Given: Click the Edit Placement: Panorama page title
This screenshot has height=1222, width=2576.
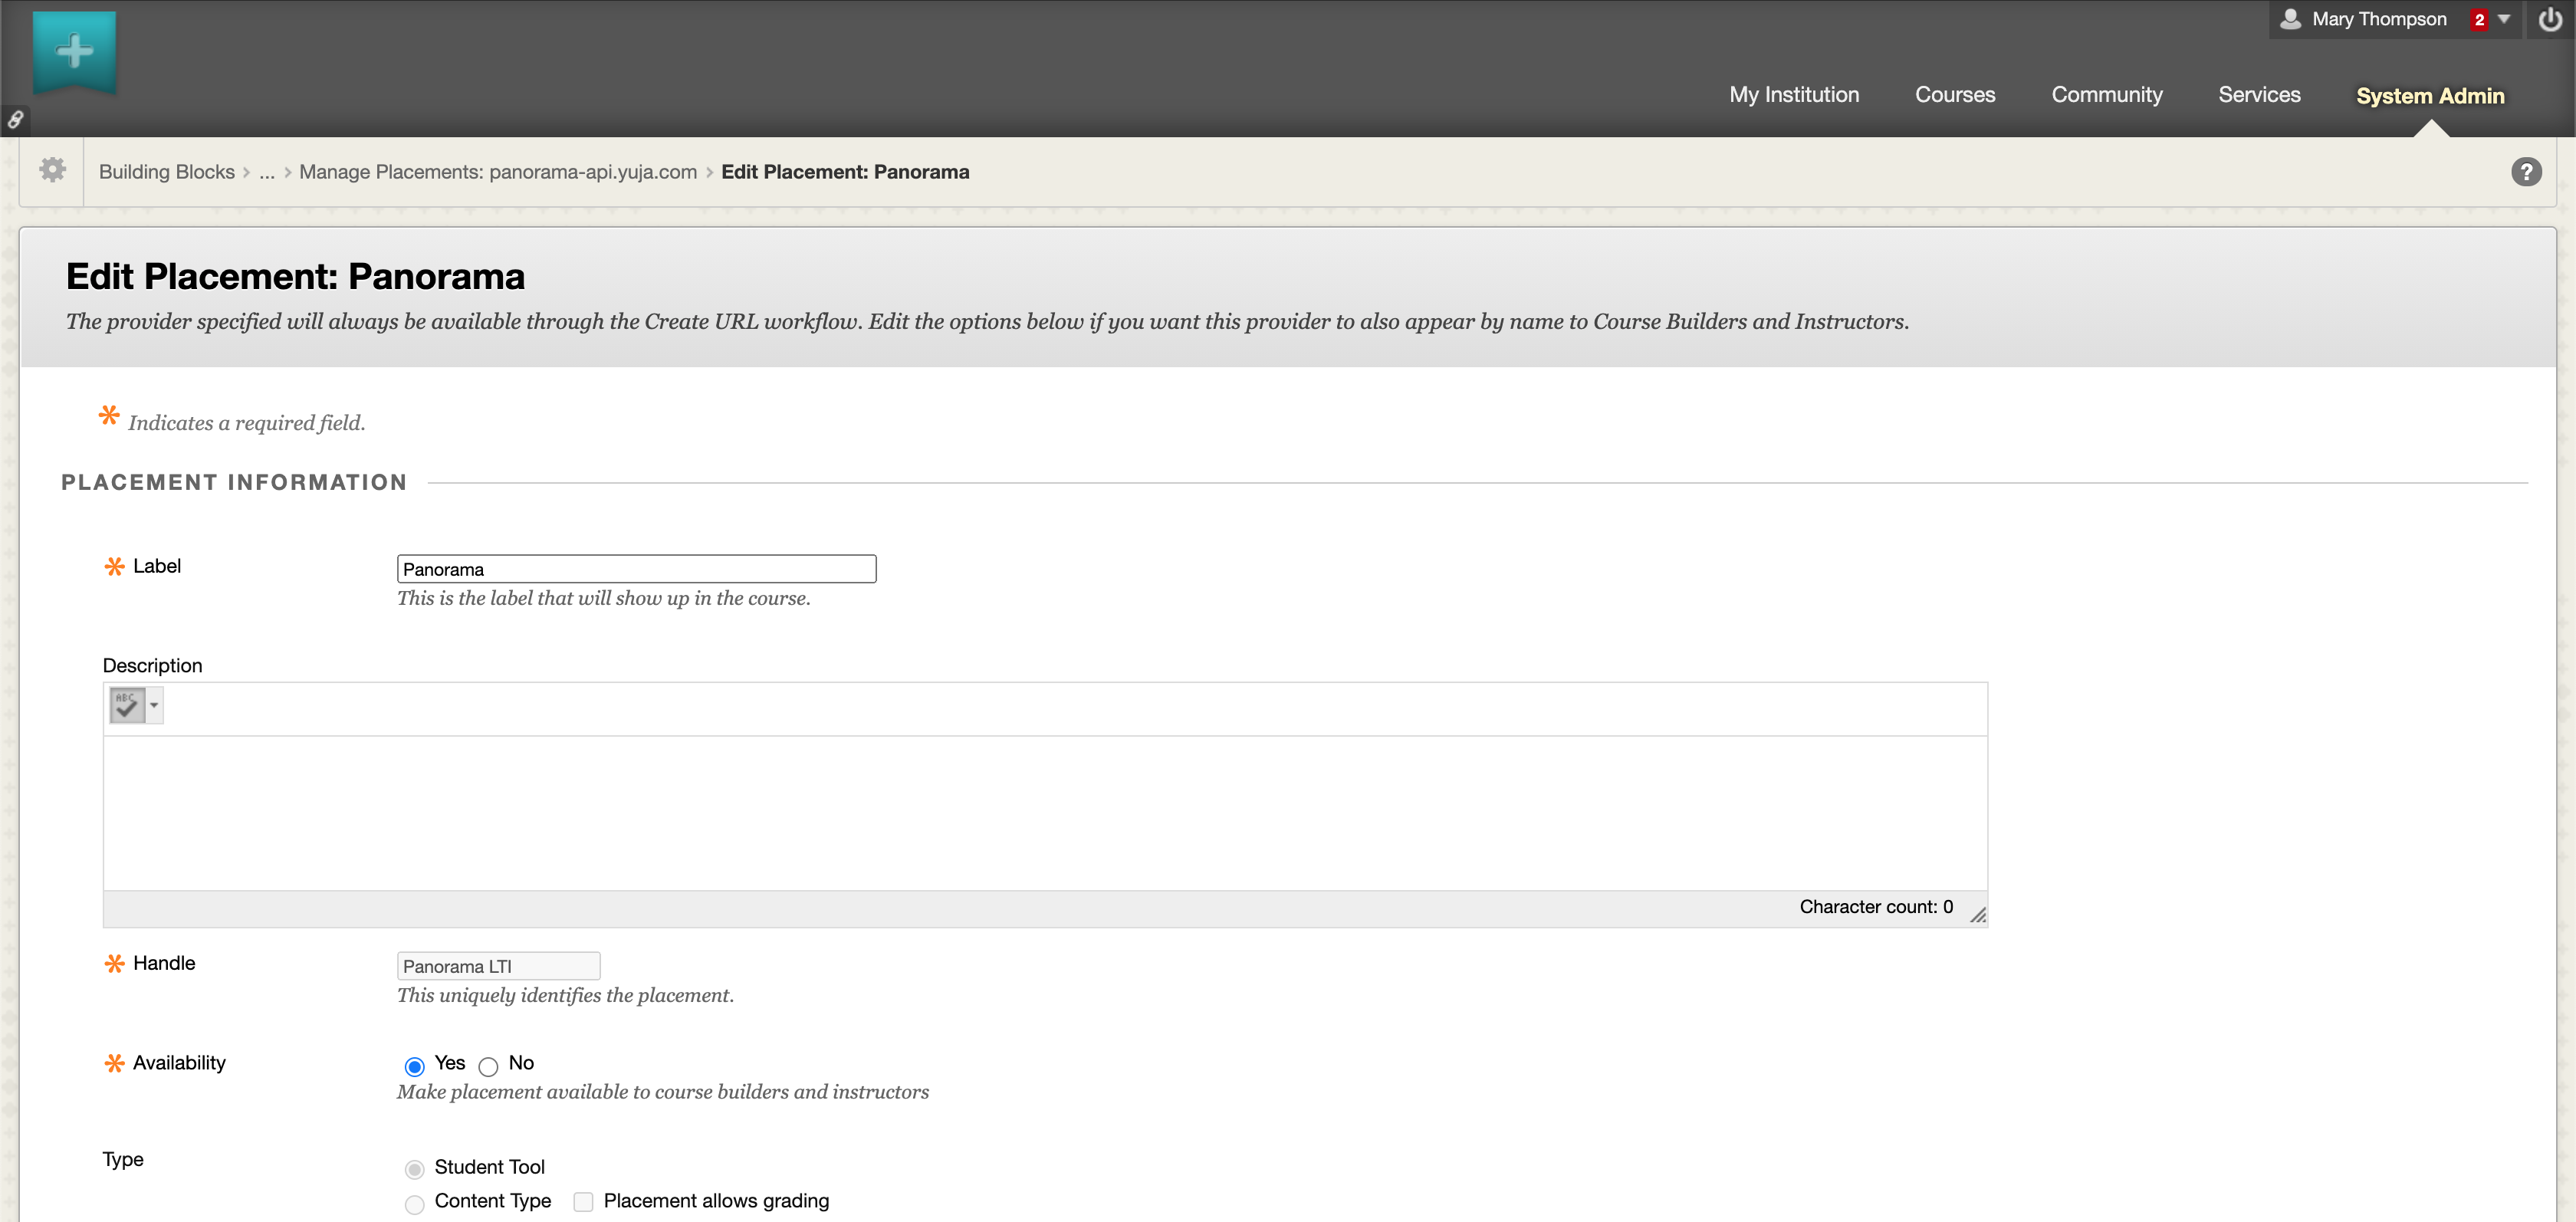Looking at the screenshot, I should pyautogui.click(x=295, y=277).
